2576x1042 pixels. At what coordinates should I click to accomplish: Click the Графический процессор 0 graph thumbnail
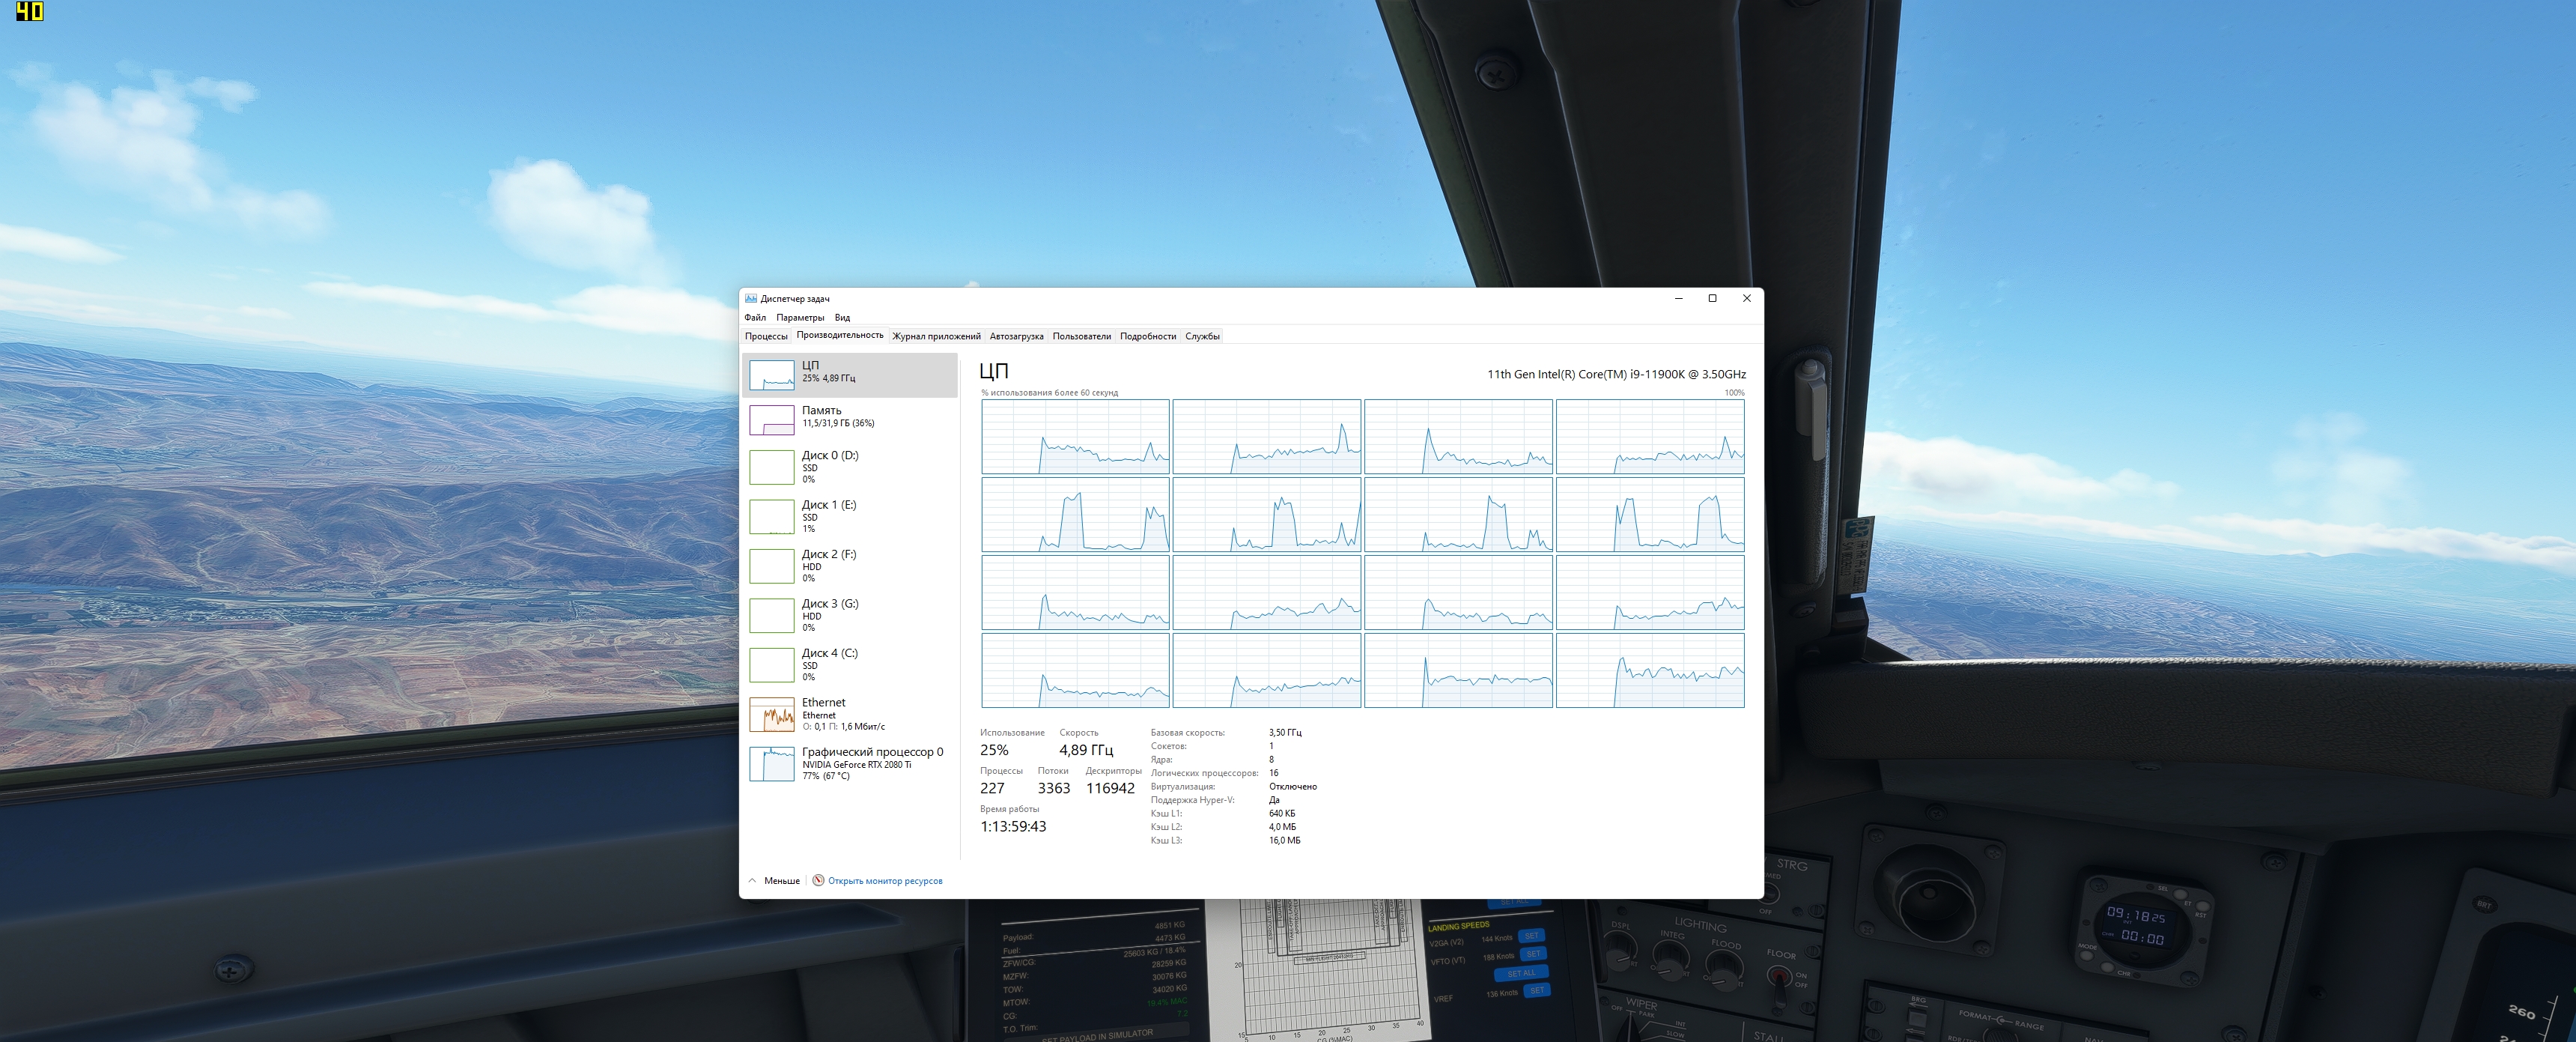pyautogui.click(x=772, y=764)
